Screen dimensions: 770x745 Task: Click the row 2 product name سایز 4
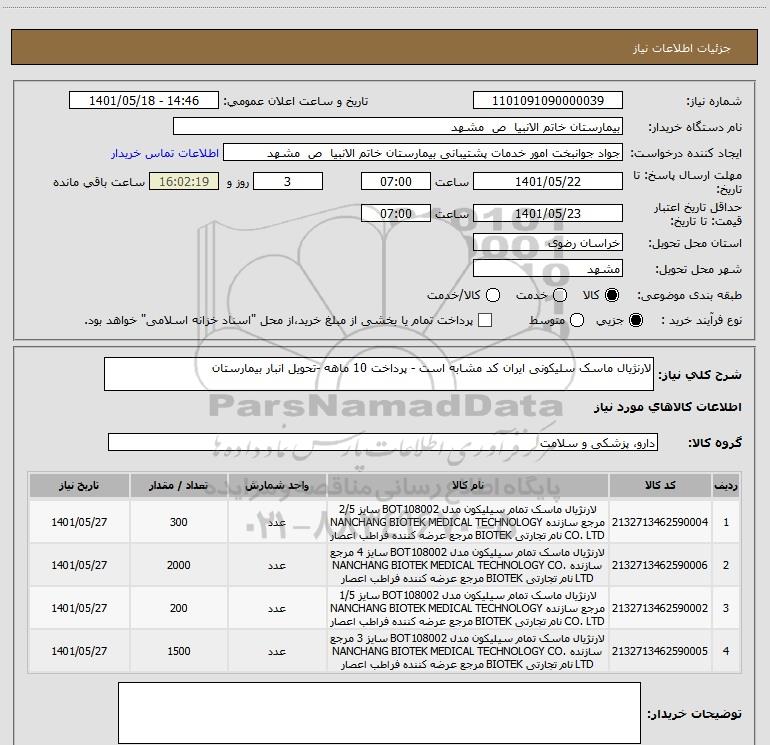(x=468, y=565)
